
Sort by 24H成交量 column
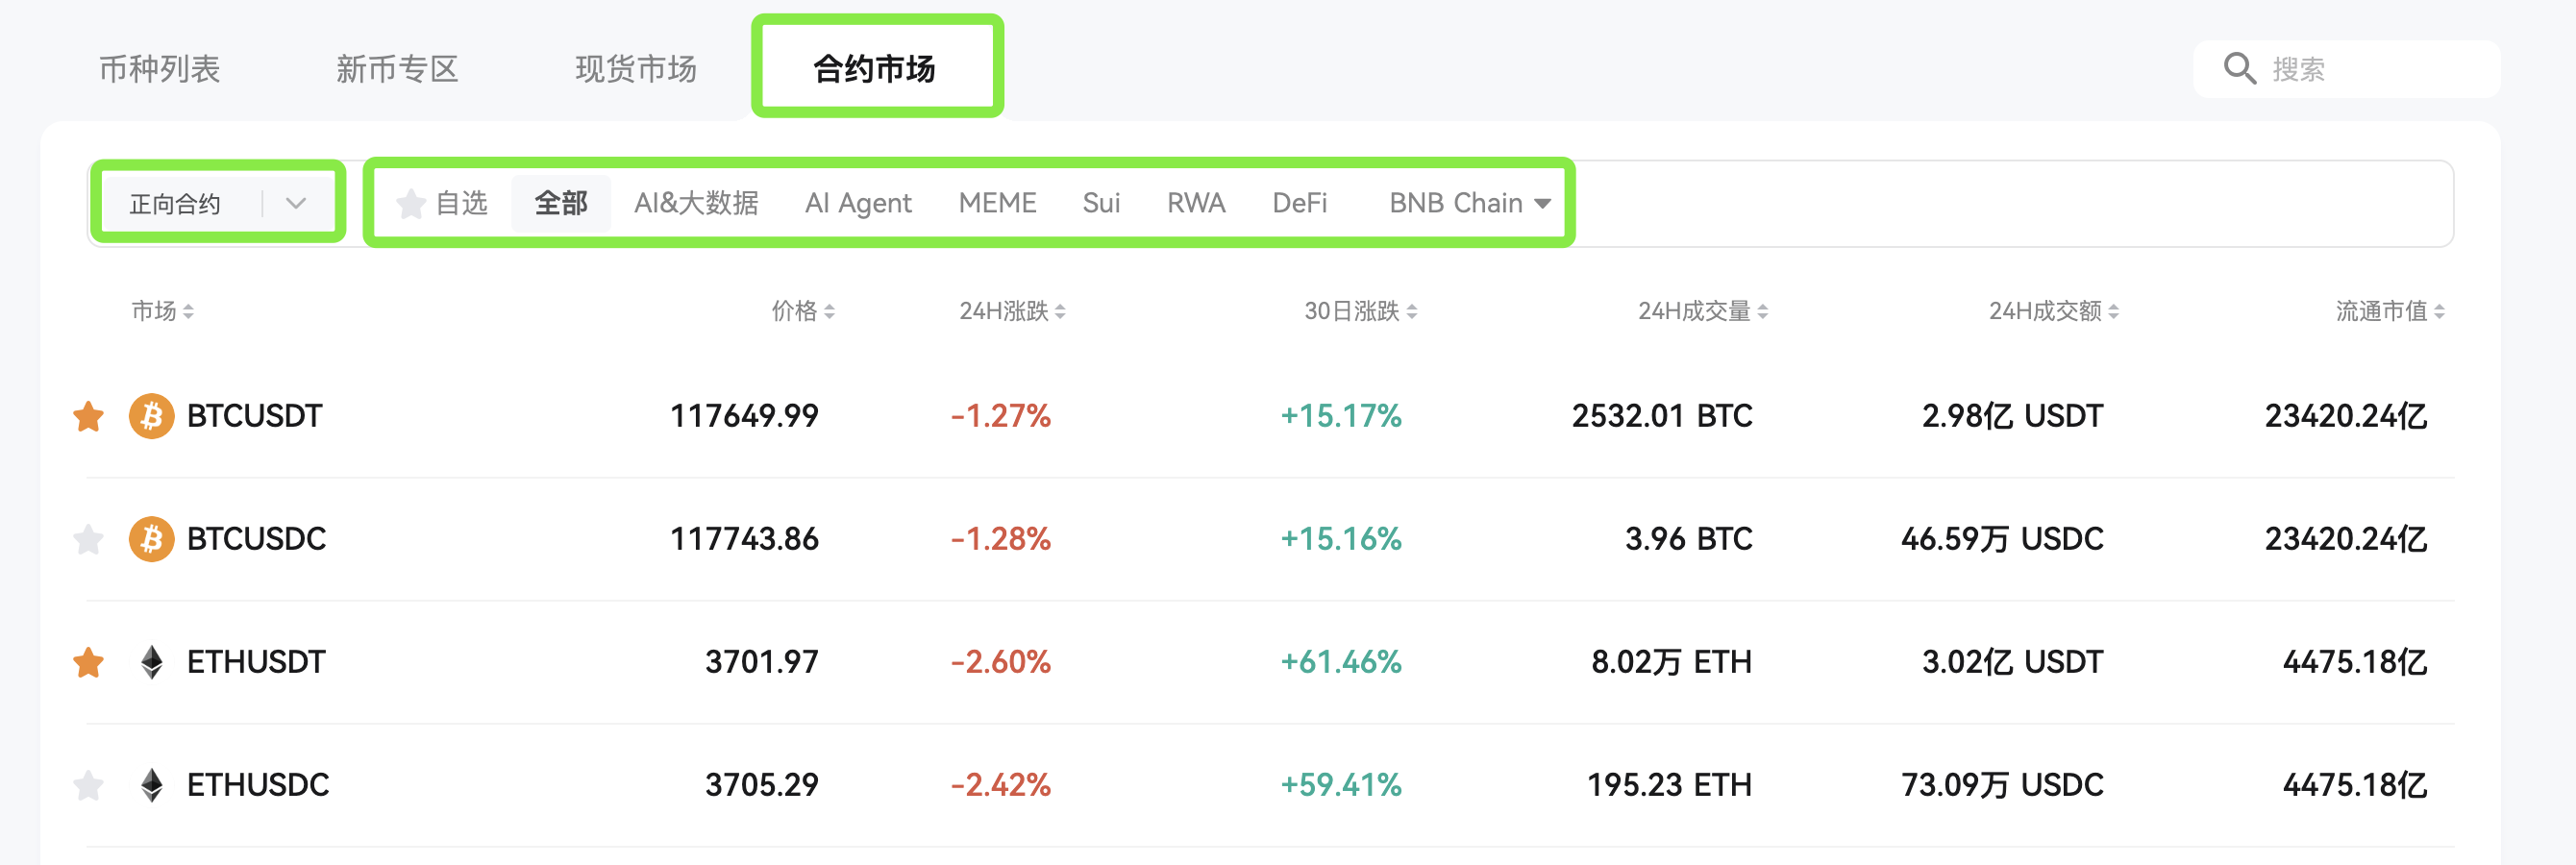(x=1703, y=312)
